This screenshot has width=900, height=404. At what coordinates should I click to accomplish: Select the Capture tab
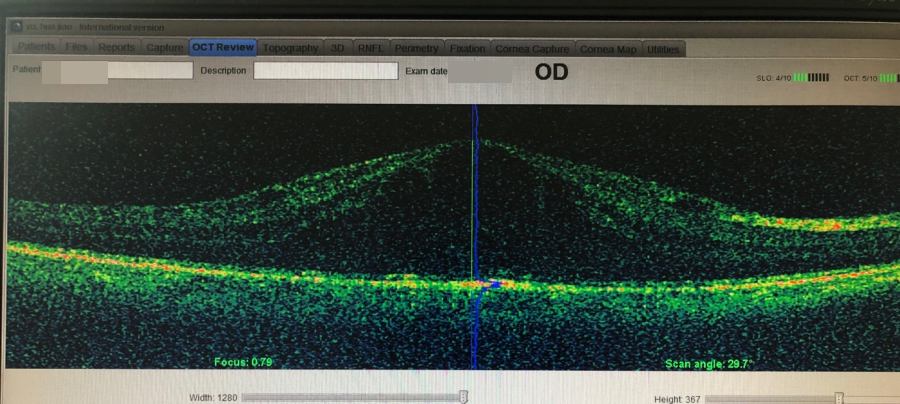pos(164,47)
